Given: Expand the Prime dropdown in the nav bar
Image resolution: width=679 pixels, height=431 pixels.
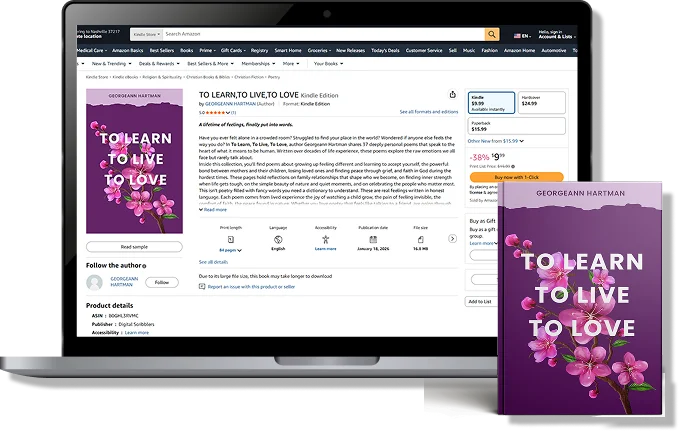Looking at the screenshot, I should click(x=207, y=51).
